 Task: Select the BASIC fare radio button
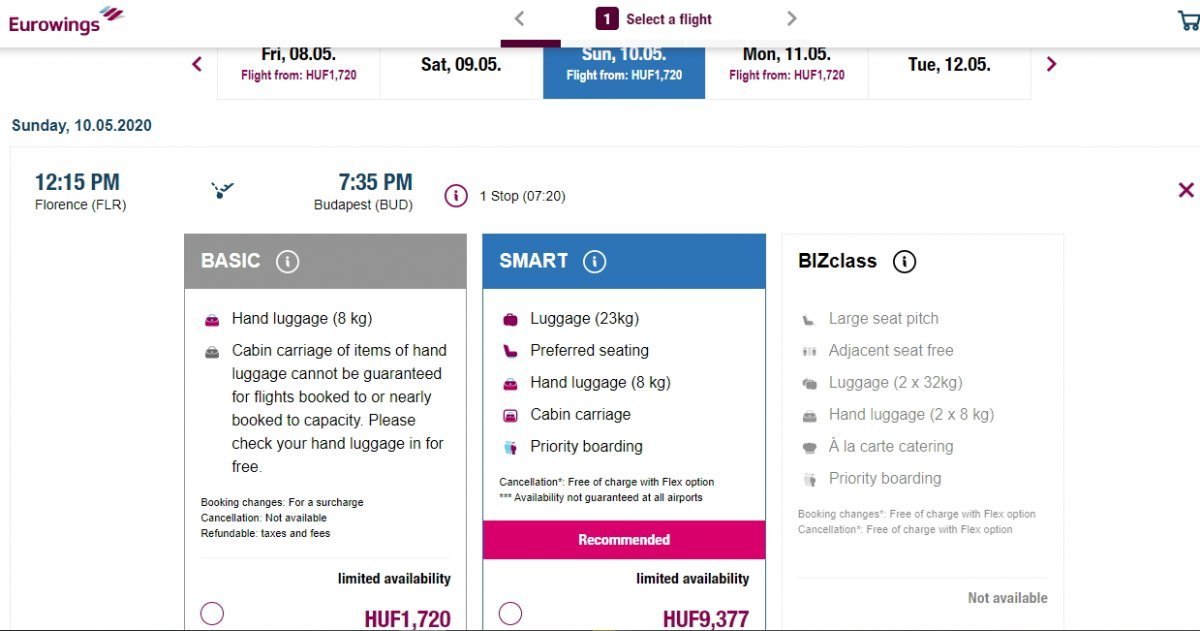pos(212,614)
